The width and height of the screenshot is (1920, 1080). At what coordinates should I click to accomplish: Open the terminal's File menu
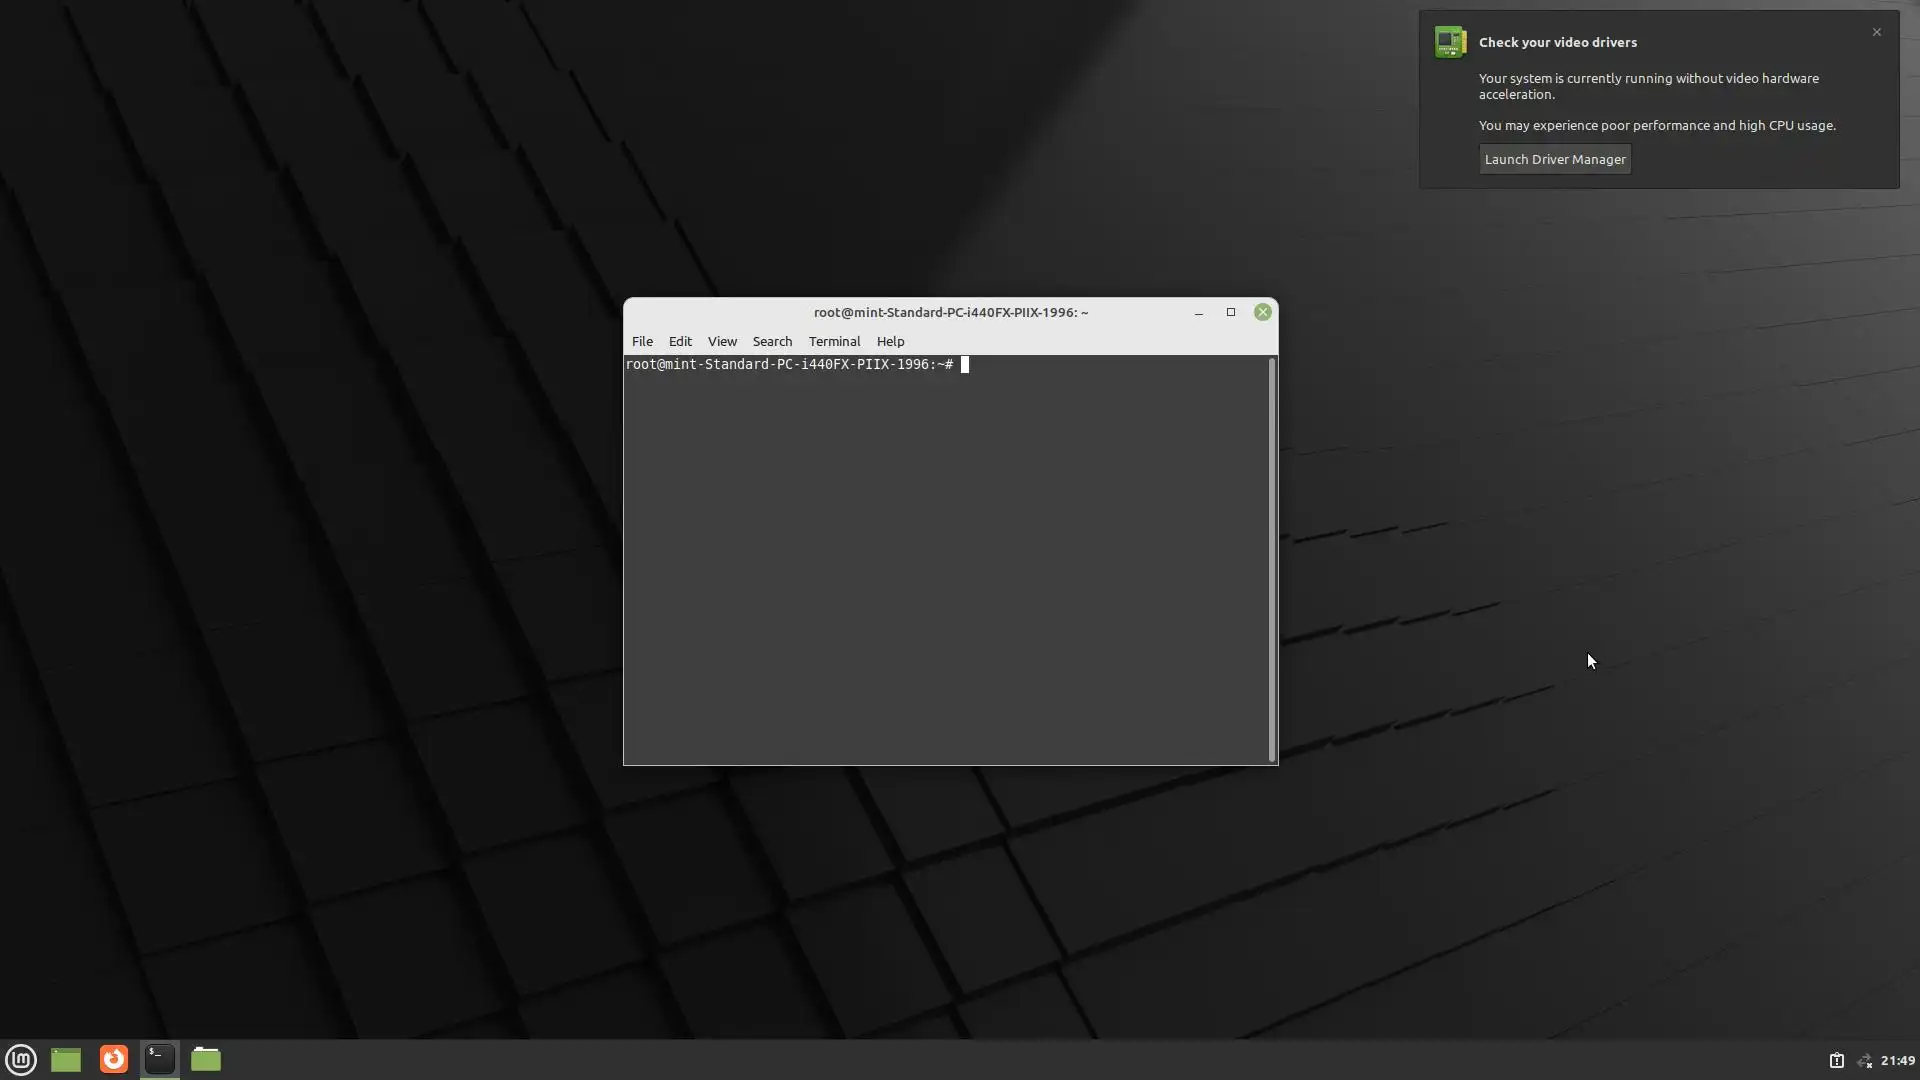click(x=642, y=341)
